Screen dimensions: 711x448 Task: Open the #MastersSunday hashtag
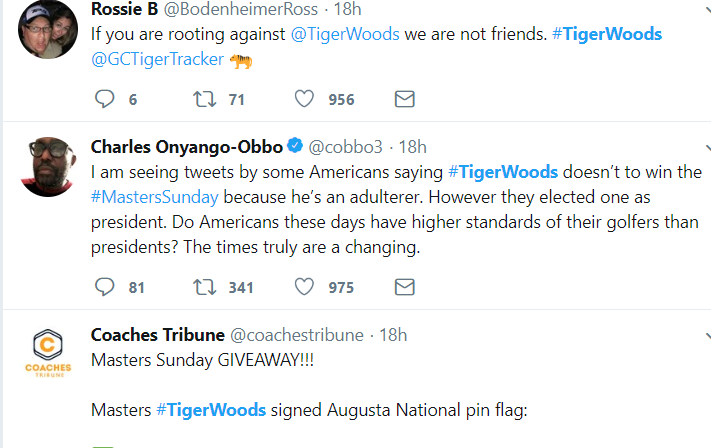click(x=154, y=196)
